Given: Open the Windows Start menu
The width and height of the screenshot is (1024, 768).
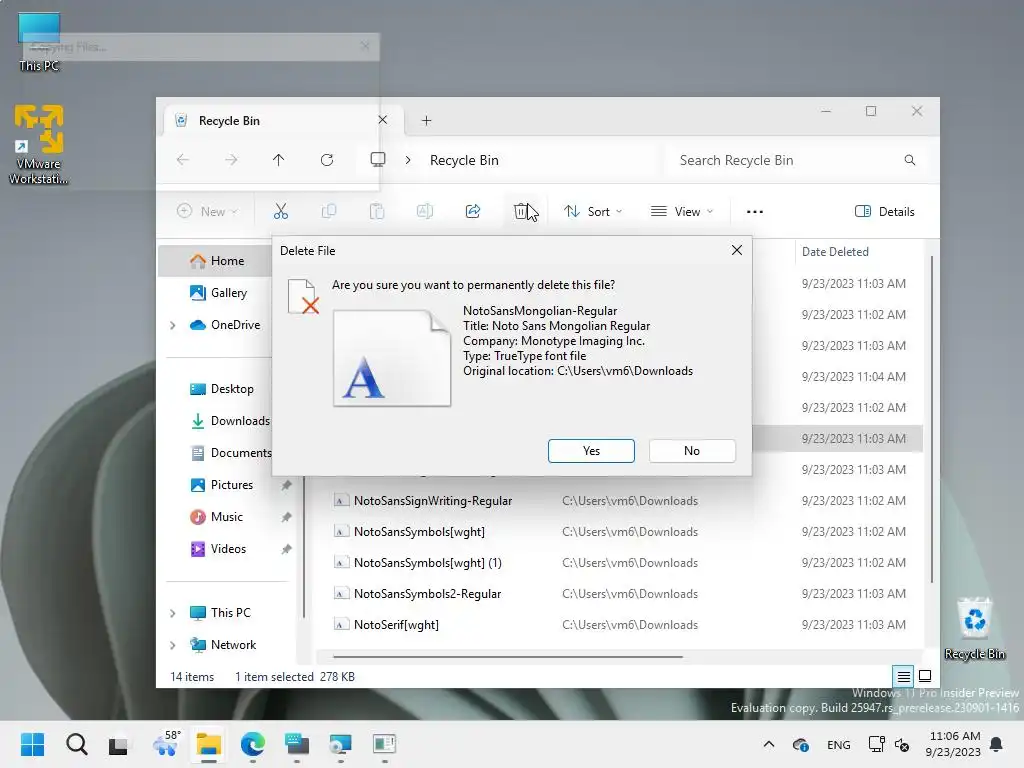Looking at the screenshot, I should point(32,744).
